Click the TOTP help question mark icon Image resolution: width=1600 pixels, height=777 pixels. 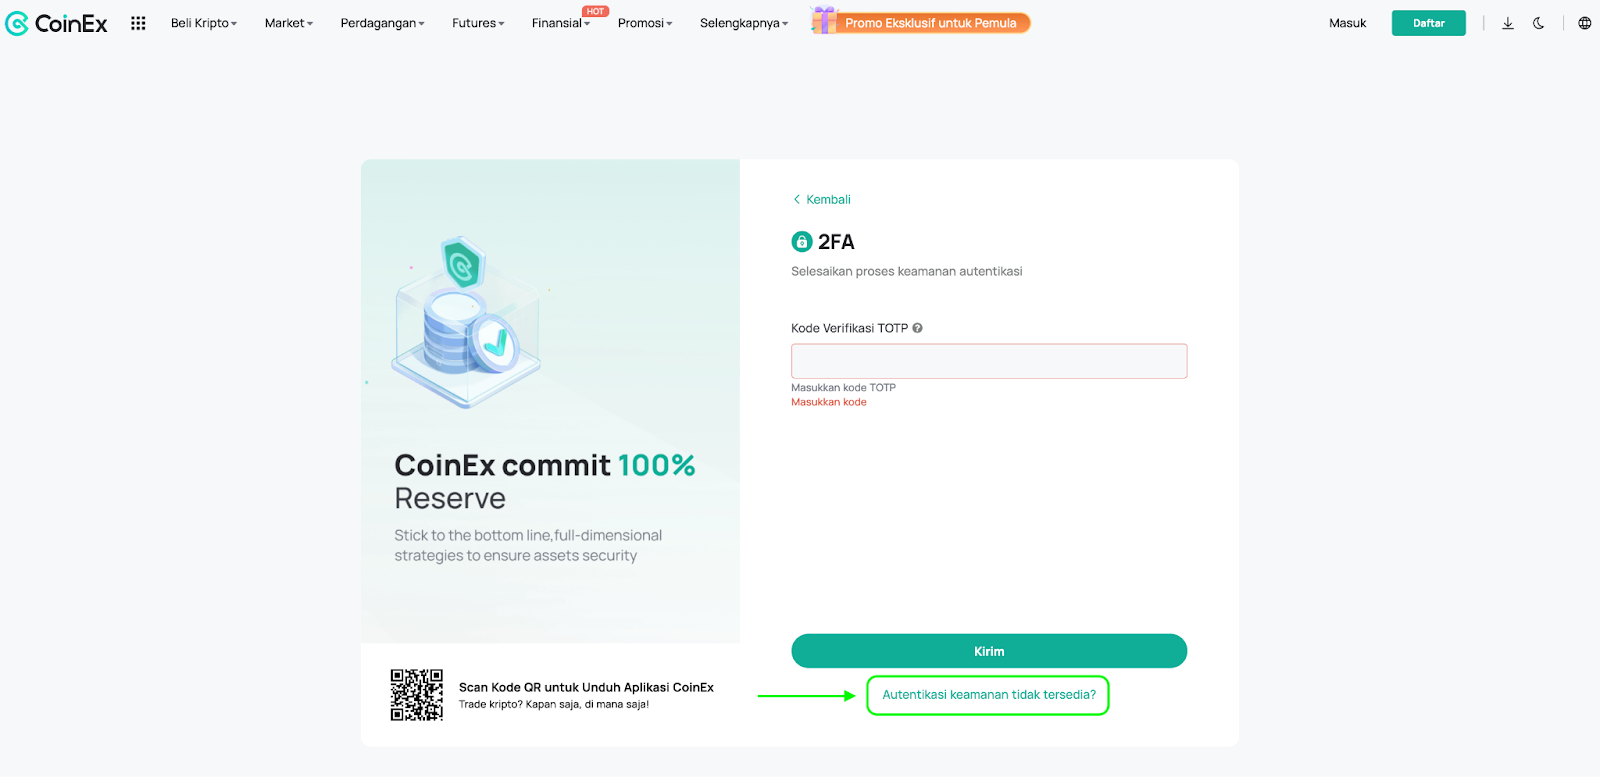click(917, 328)
